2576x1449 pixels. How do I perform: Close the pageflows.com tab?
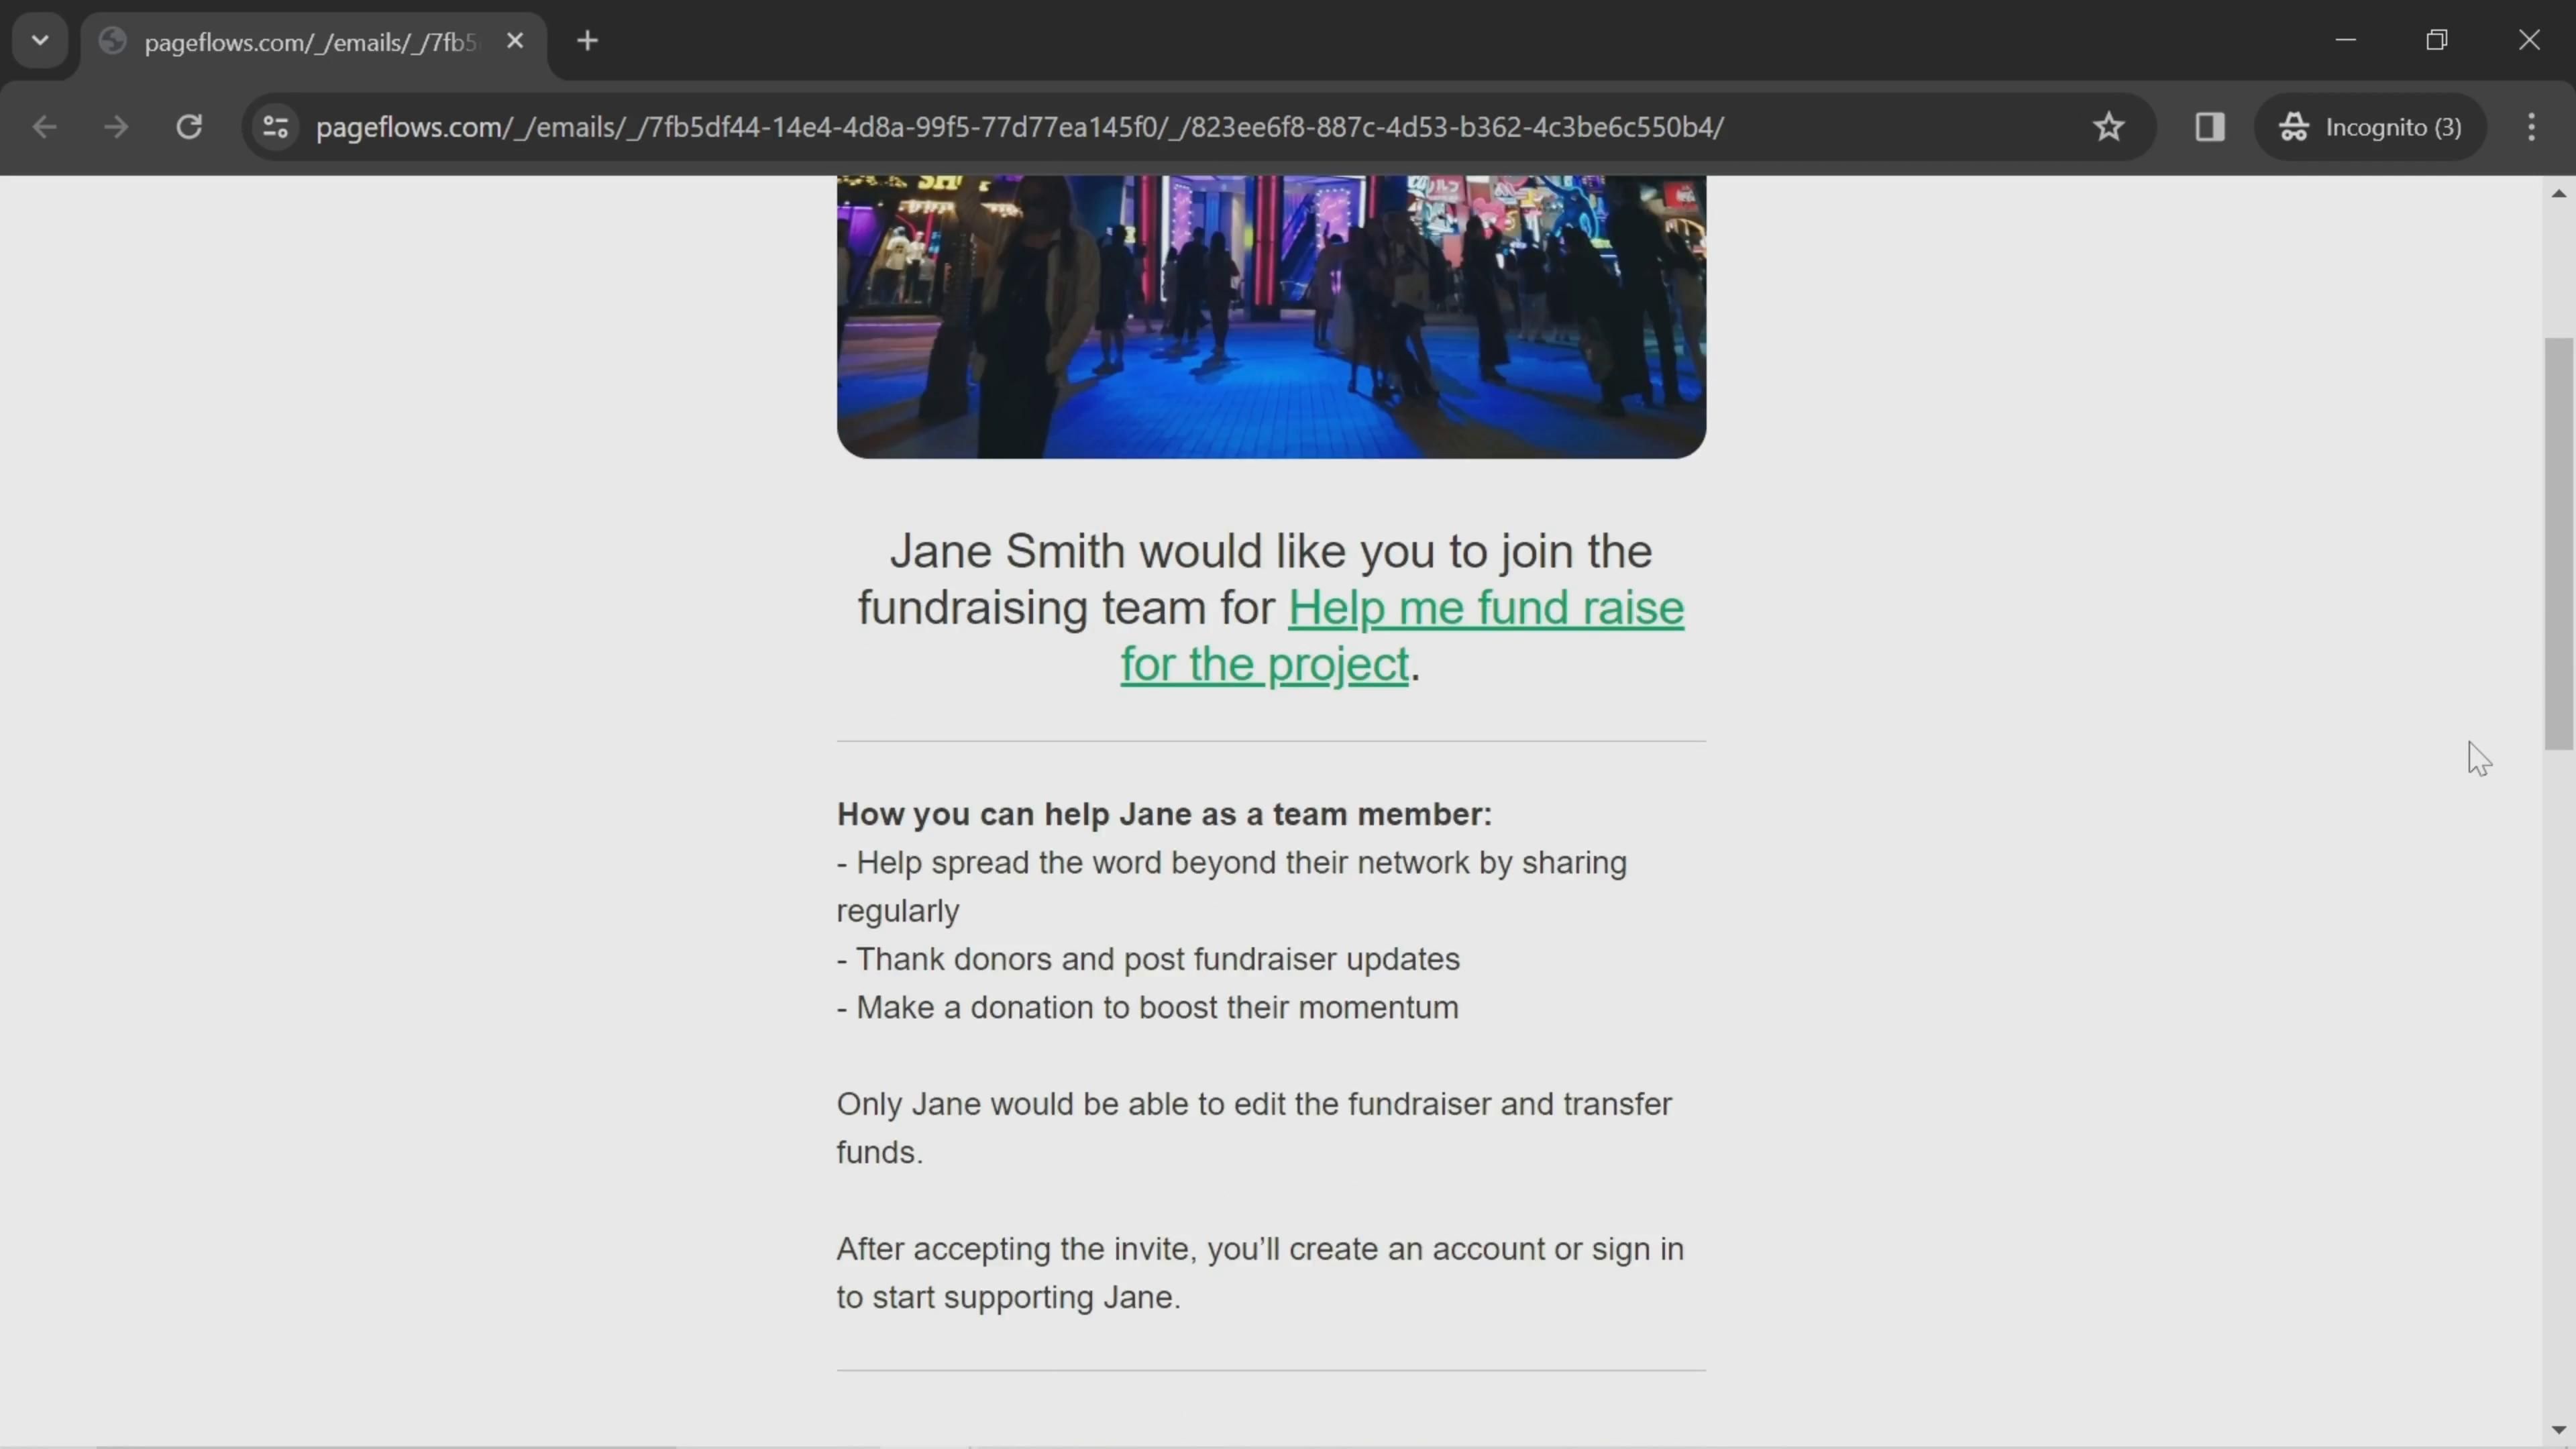tap(515, 41)
